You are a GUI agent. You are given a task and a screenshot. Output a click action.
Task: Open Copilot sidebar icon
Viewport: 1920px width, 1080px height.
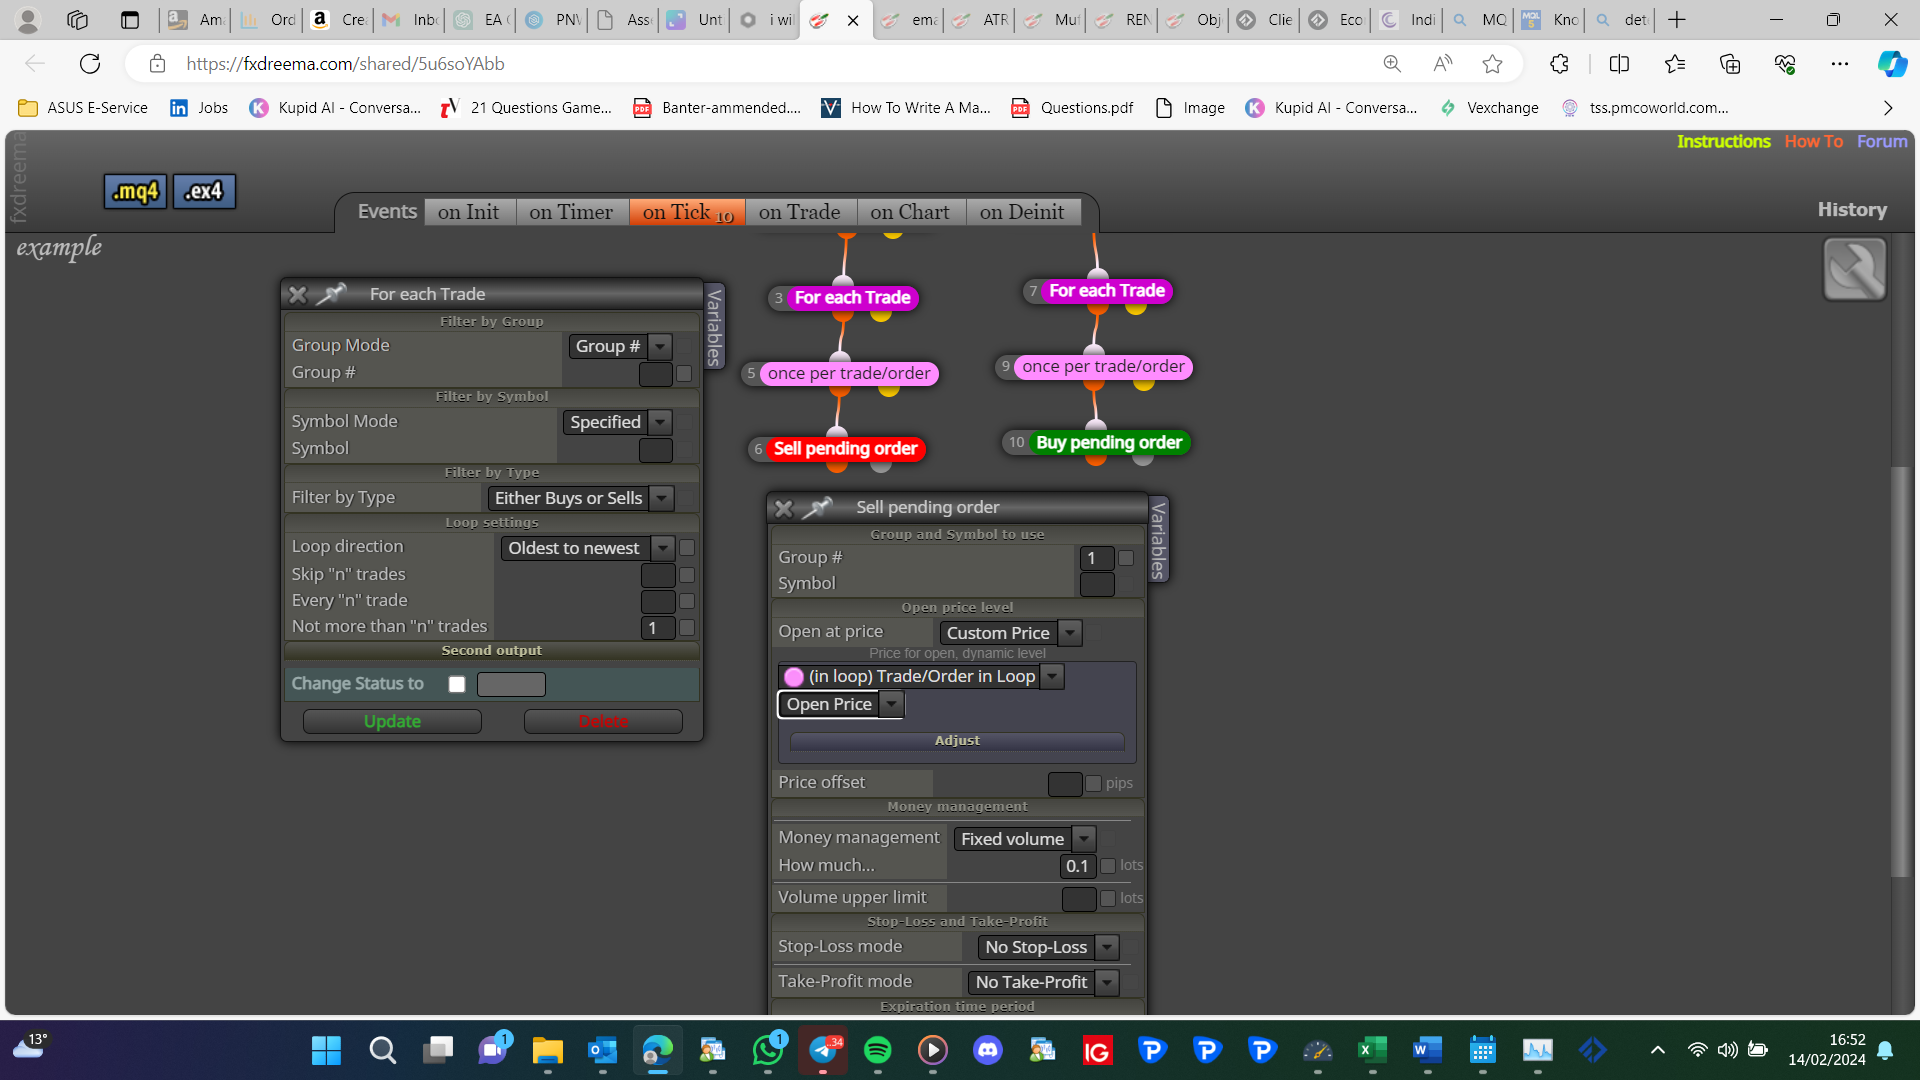pos(1891,64)
